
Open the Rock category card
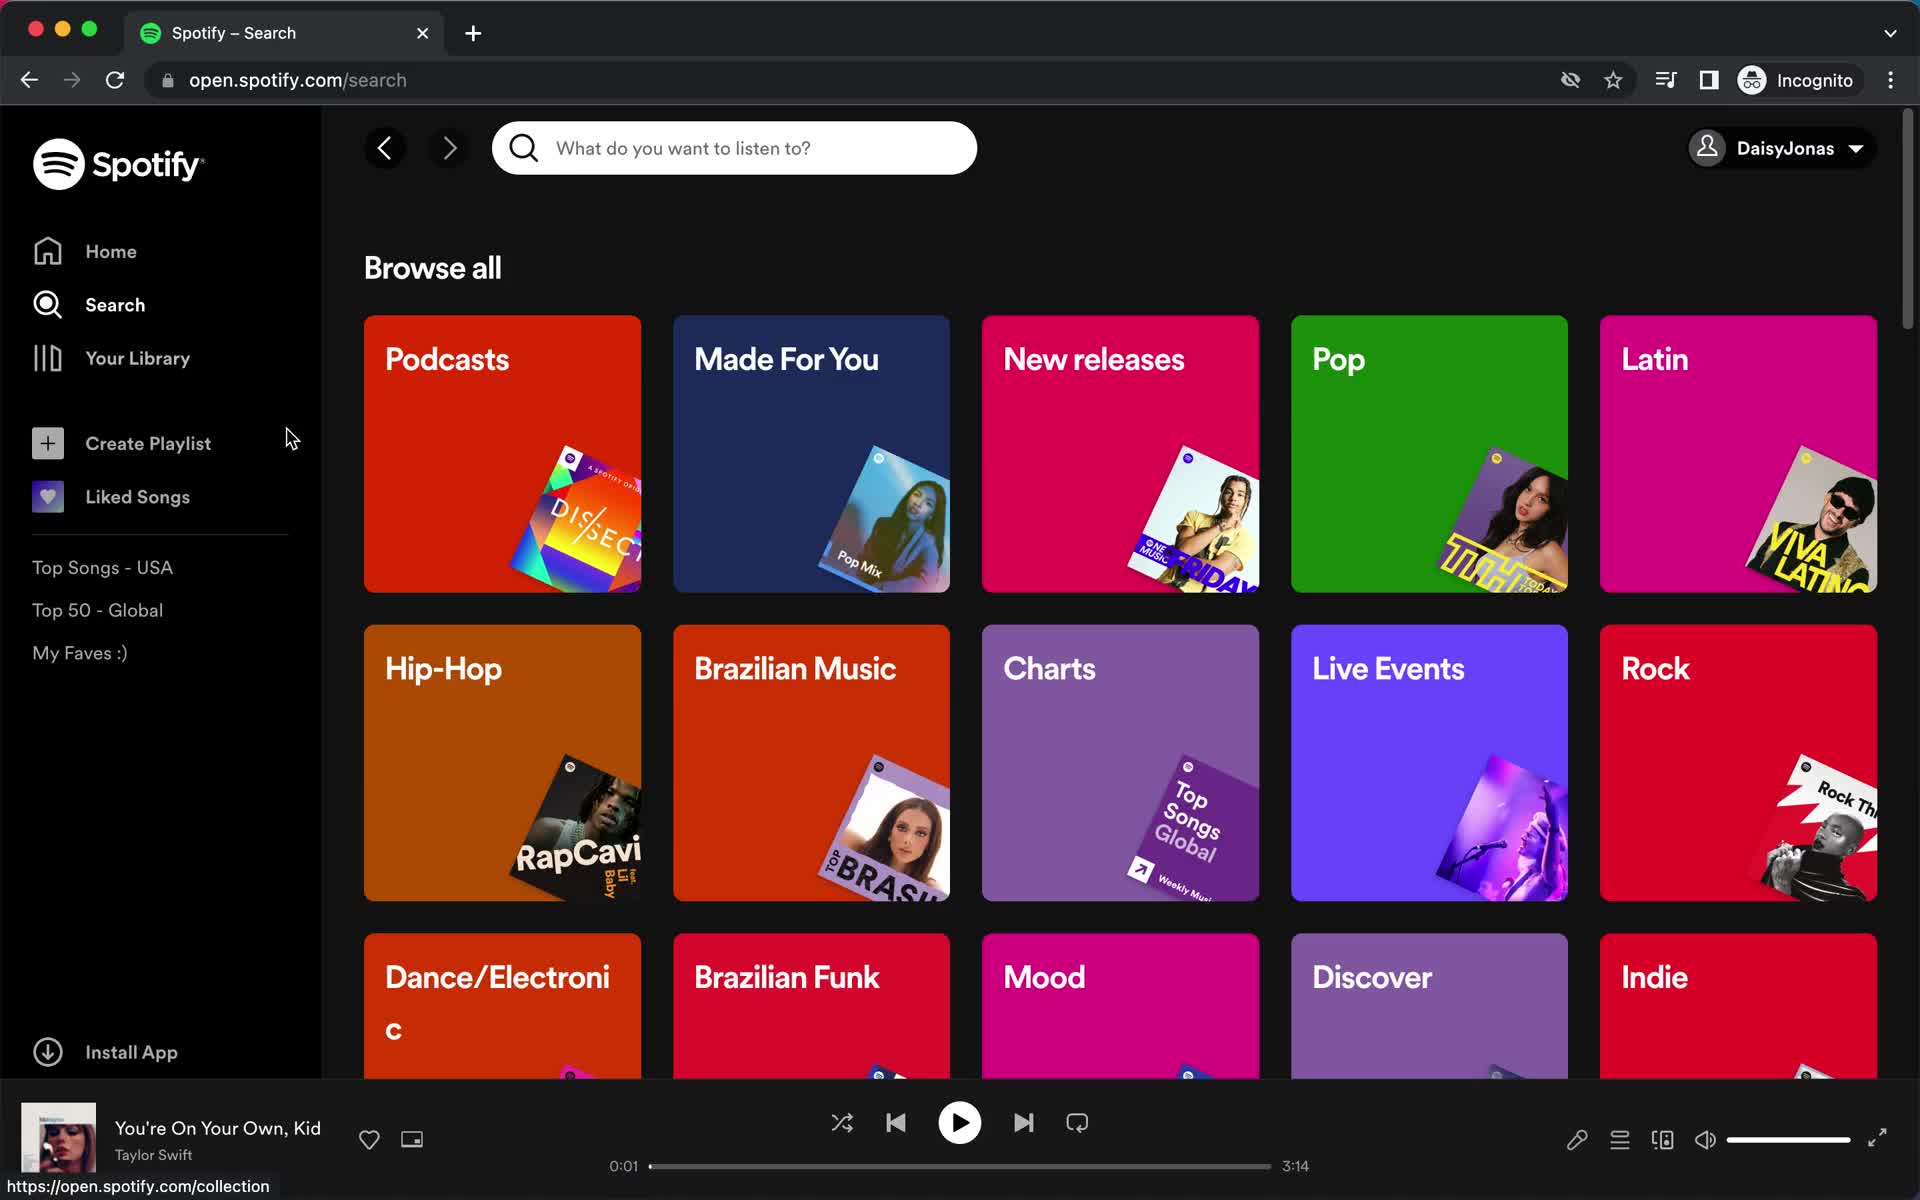click(1738, 763)
